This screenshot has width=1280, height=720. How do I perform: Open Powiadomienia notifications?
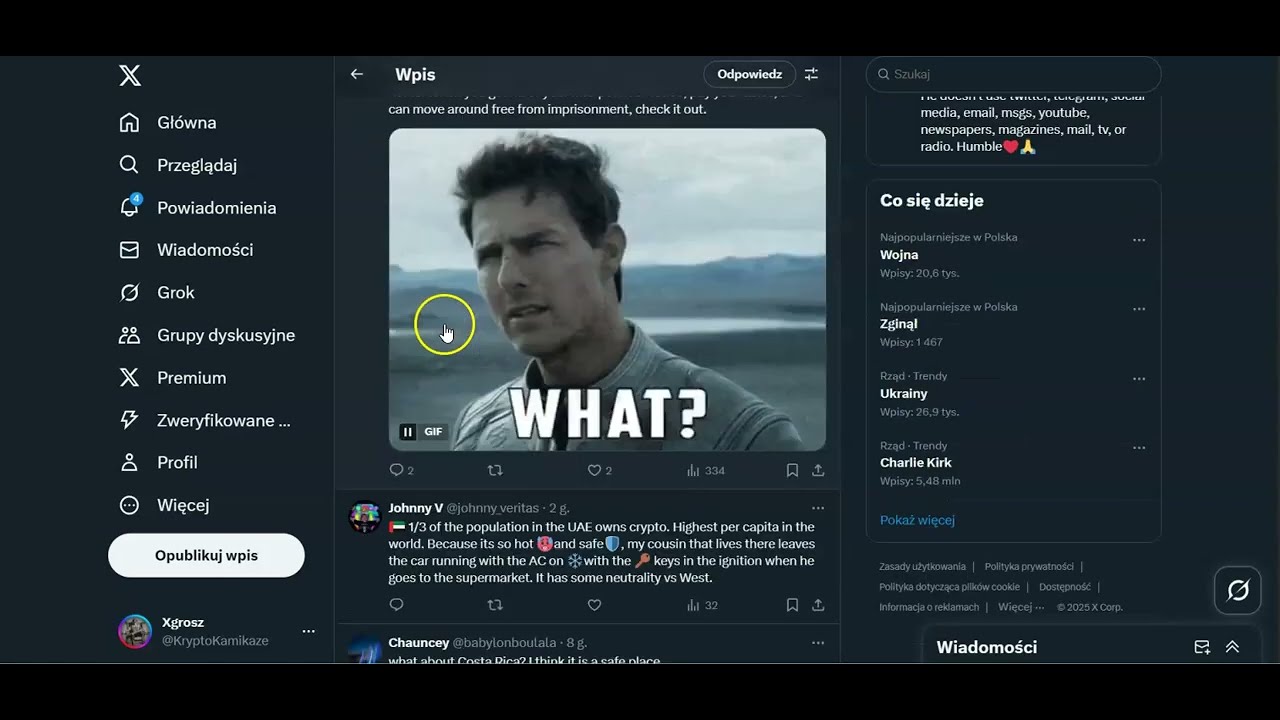[x=197, y=208]
